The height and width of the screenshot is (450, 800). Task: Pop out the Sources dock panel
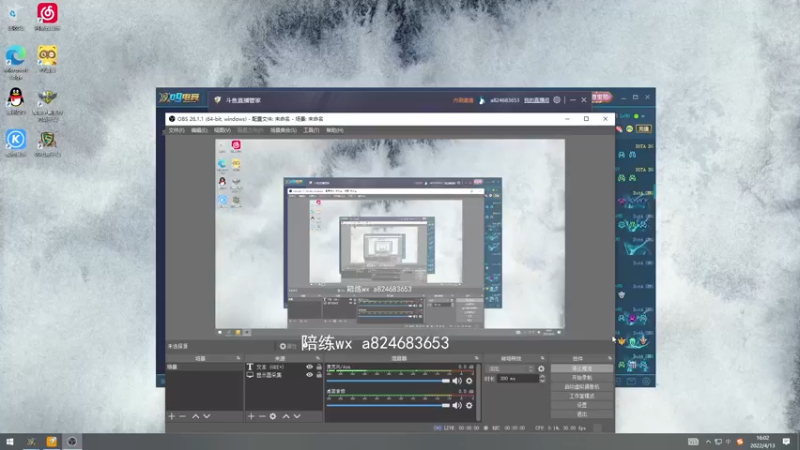318,359
